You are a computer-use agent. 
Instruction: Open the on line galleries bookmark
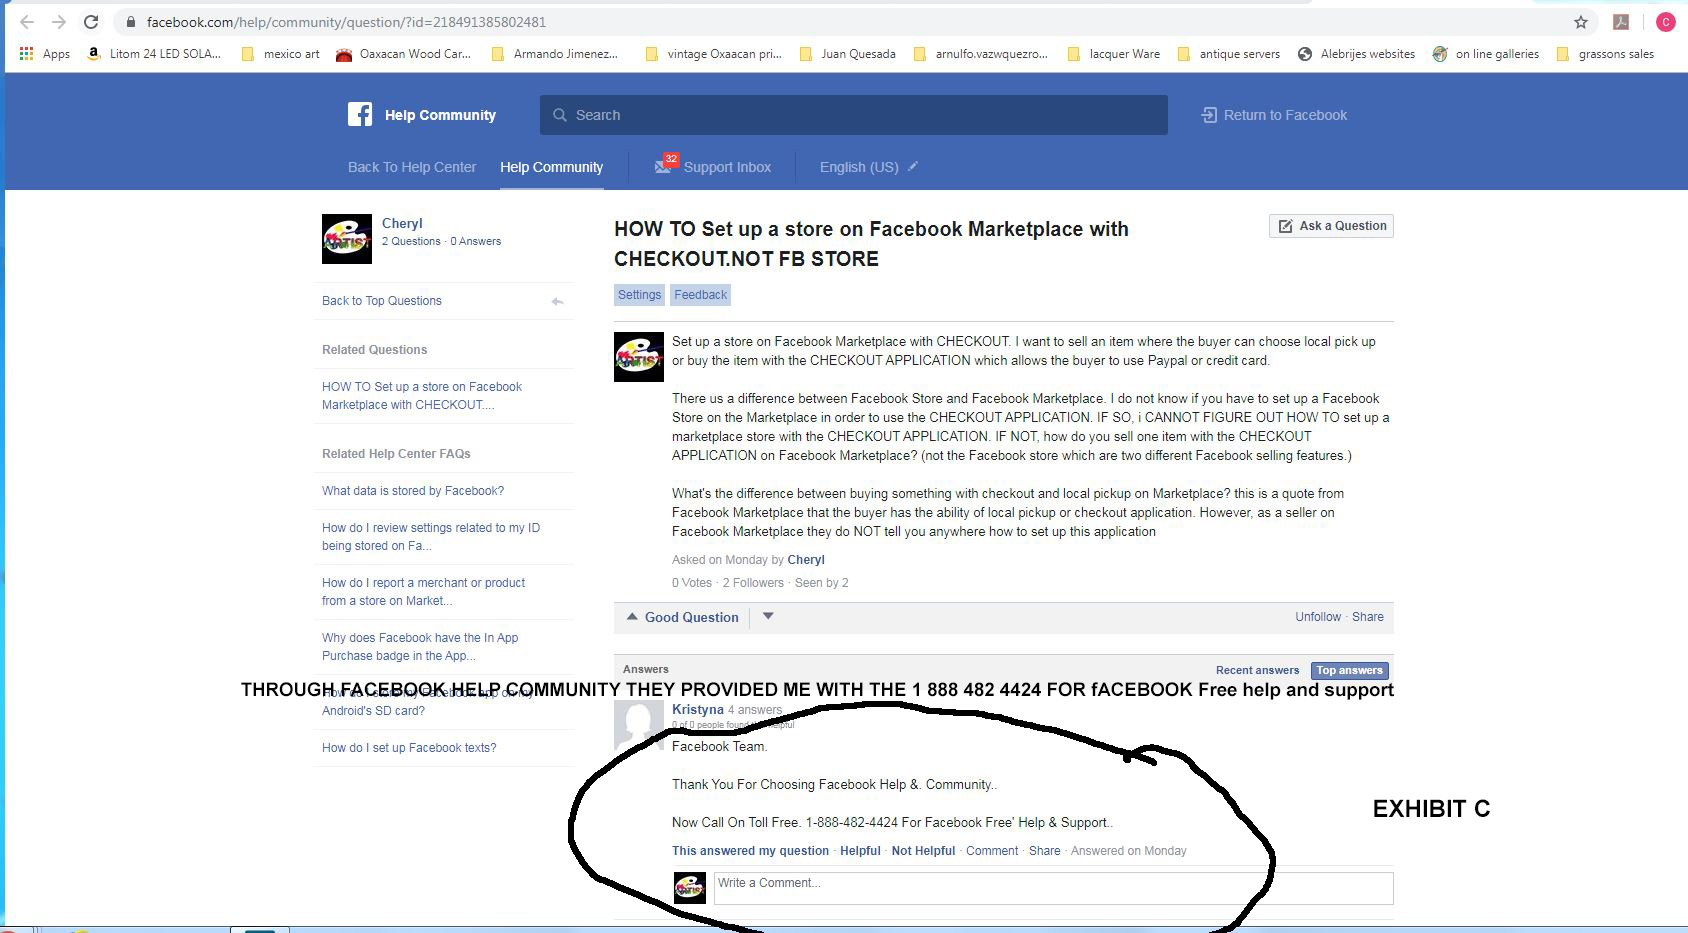coord(1486,54)
